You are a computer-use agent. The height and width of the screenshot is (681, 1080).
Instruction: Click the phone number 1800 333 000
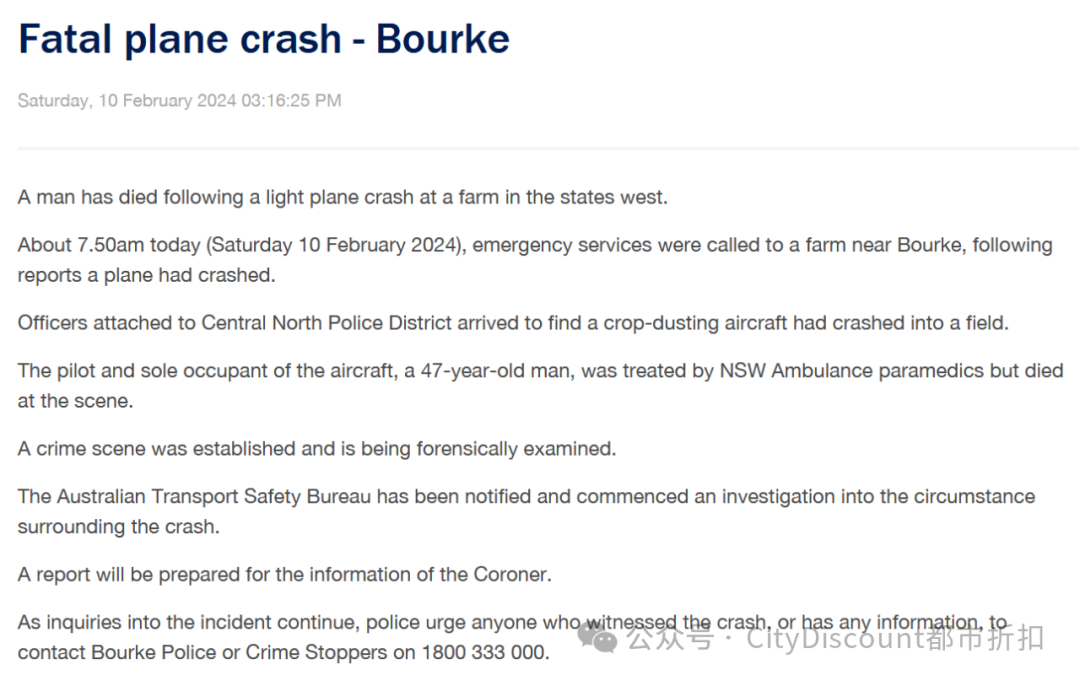pos(485,652)
